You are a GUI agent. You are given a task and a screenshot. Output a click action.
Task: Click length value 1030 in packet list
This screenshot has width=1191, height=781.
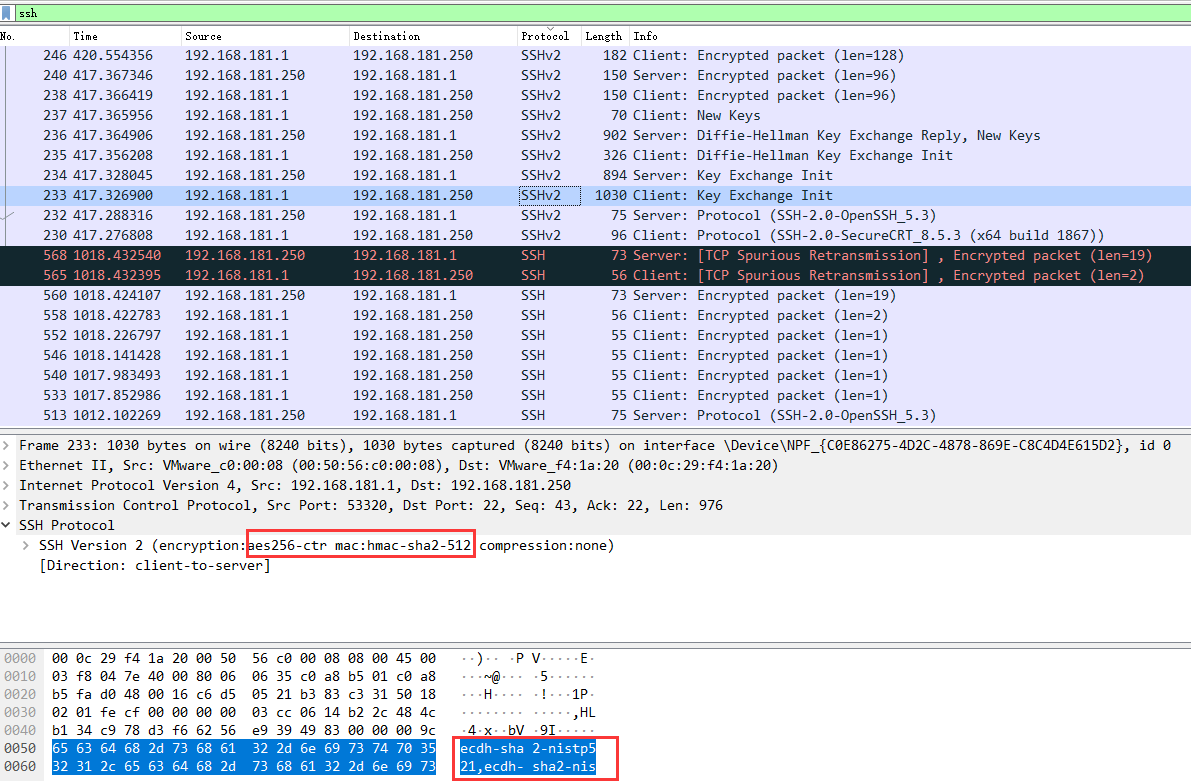click(611, 195)
